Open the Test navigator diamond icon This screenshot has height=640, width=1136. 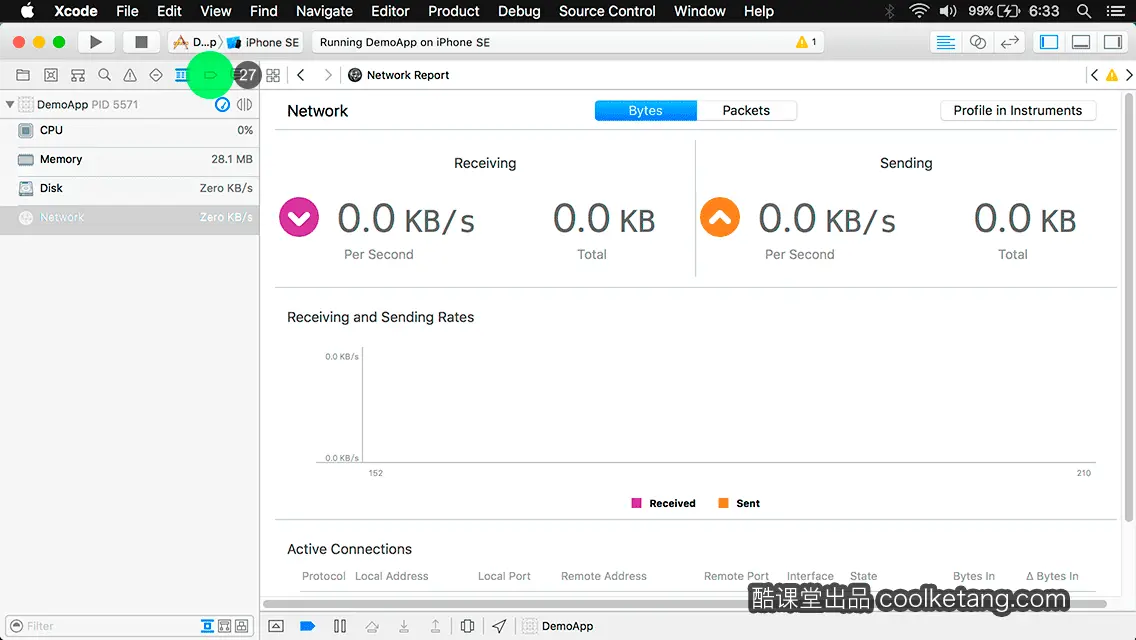click(x=156, y=75)
